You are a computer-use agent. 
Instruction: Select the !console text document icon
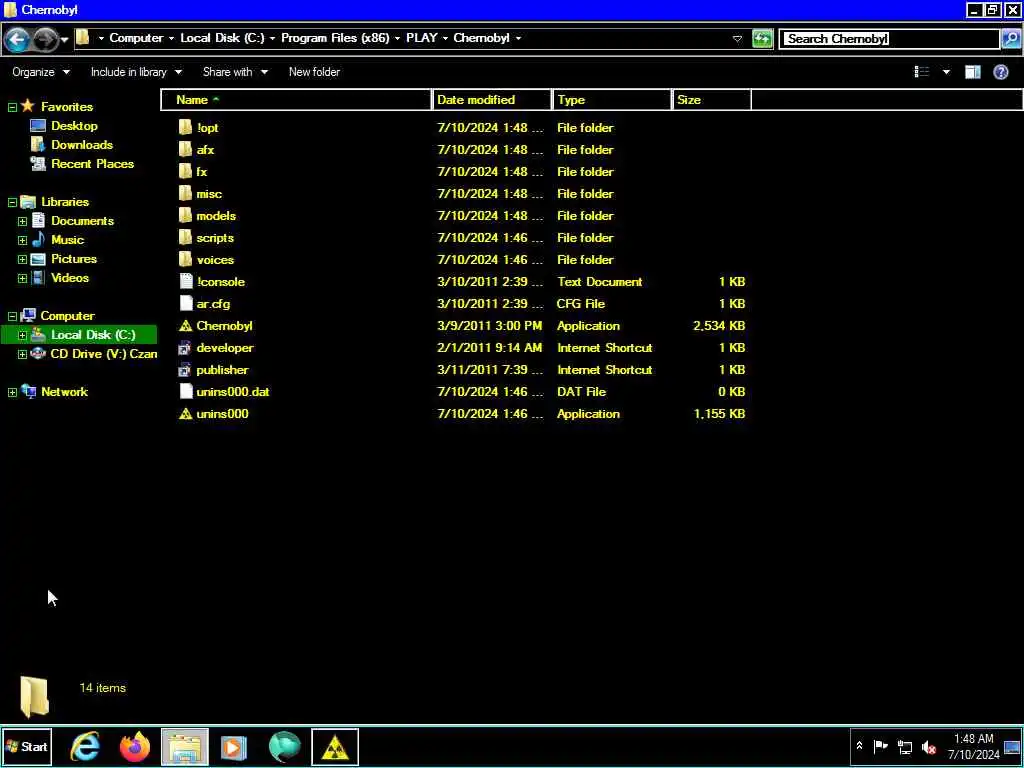tap(185, 281)
